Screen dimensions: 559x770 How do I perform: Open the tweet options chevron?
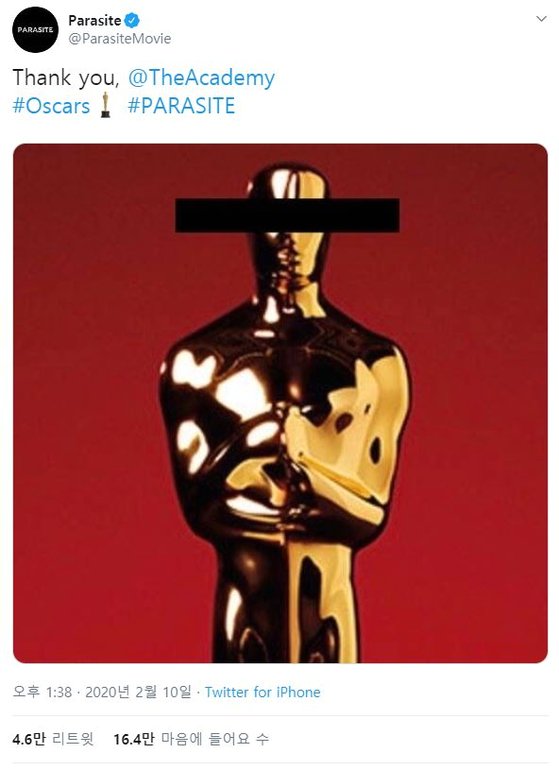541,19
